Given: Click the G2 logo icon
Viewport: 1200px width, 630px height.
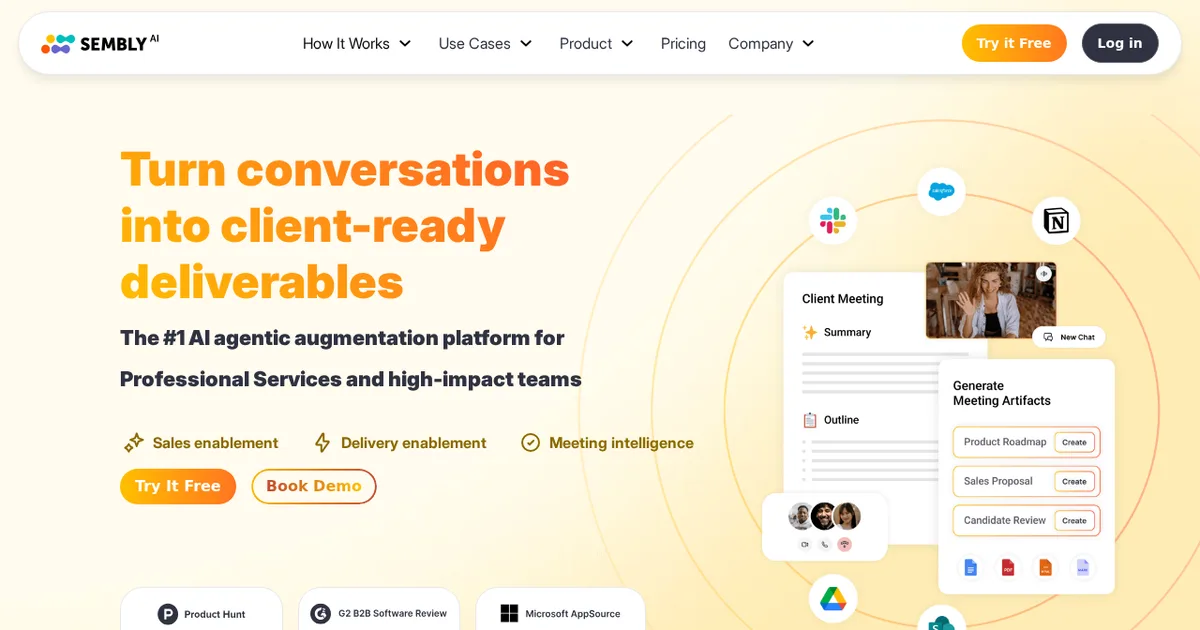Looking at the screenshot, I should (x=320, y=614).
